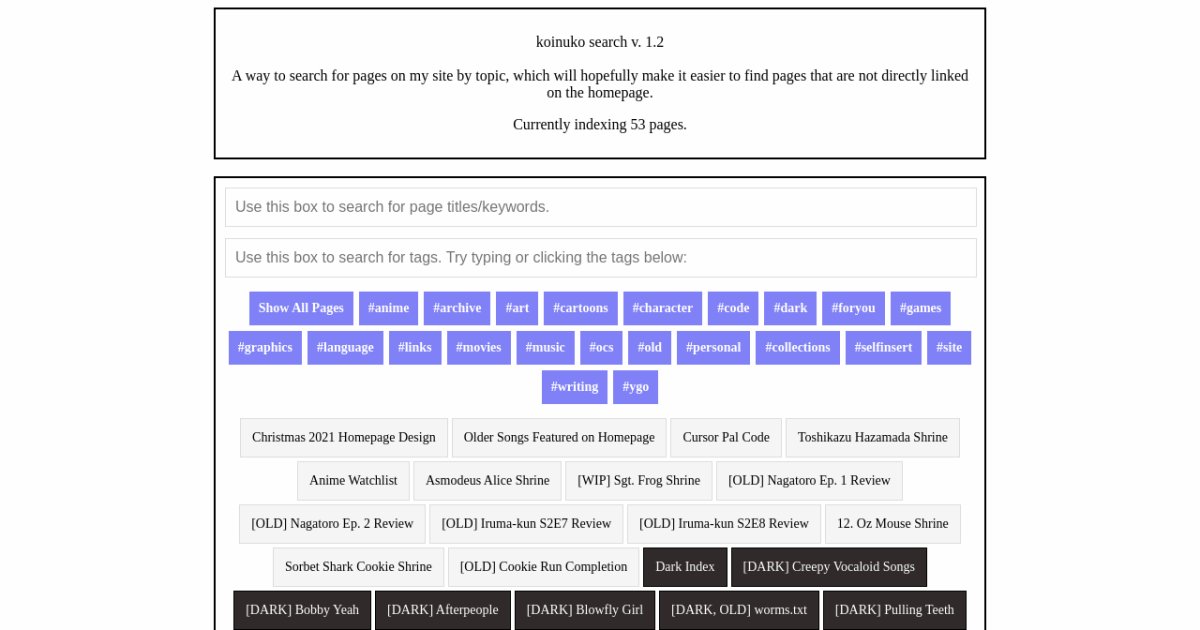Select the #dark tag
This screenshot has width=1200, height=630.
click(790, 308)
